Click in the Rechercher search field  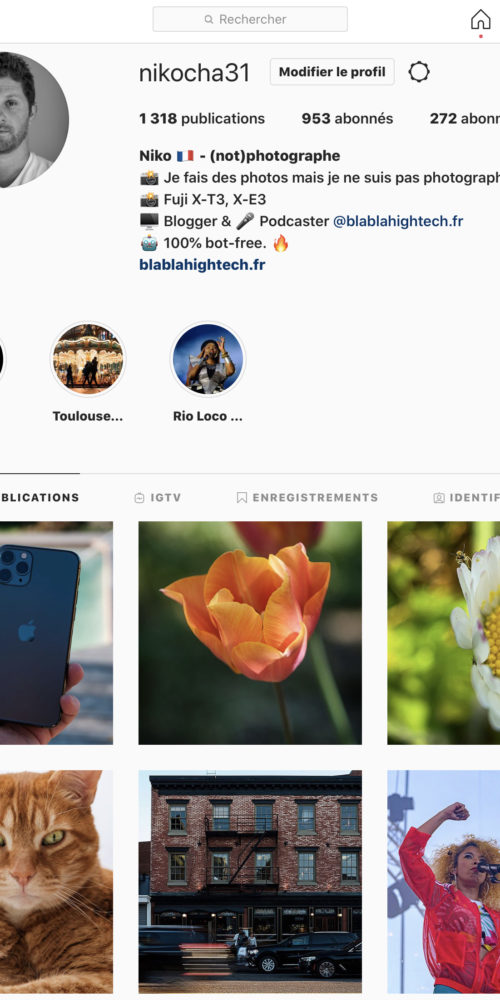pos(250,19)
